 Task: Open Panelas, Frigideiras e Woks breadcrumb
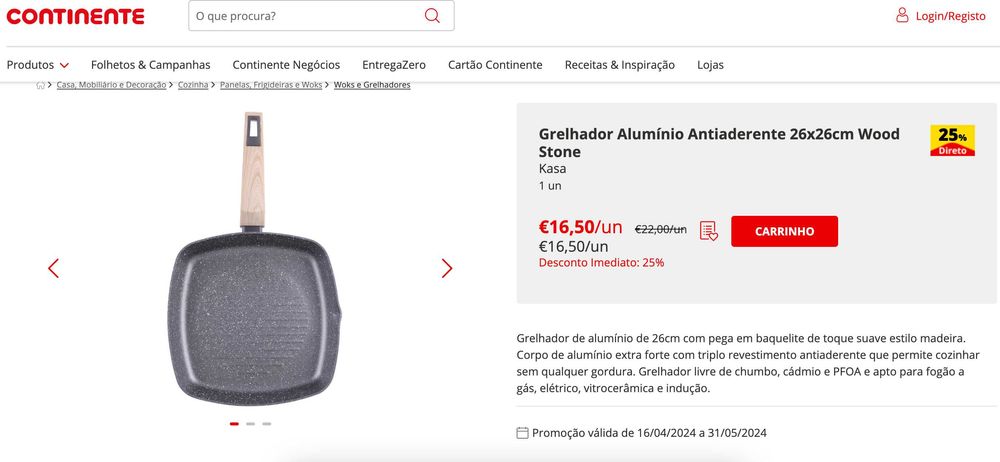pos(271,85)
